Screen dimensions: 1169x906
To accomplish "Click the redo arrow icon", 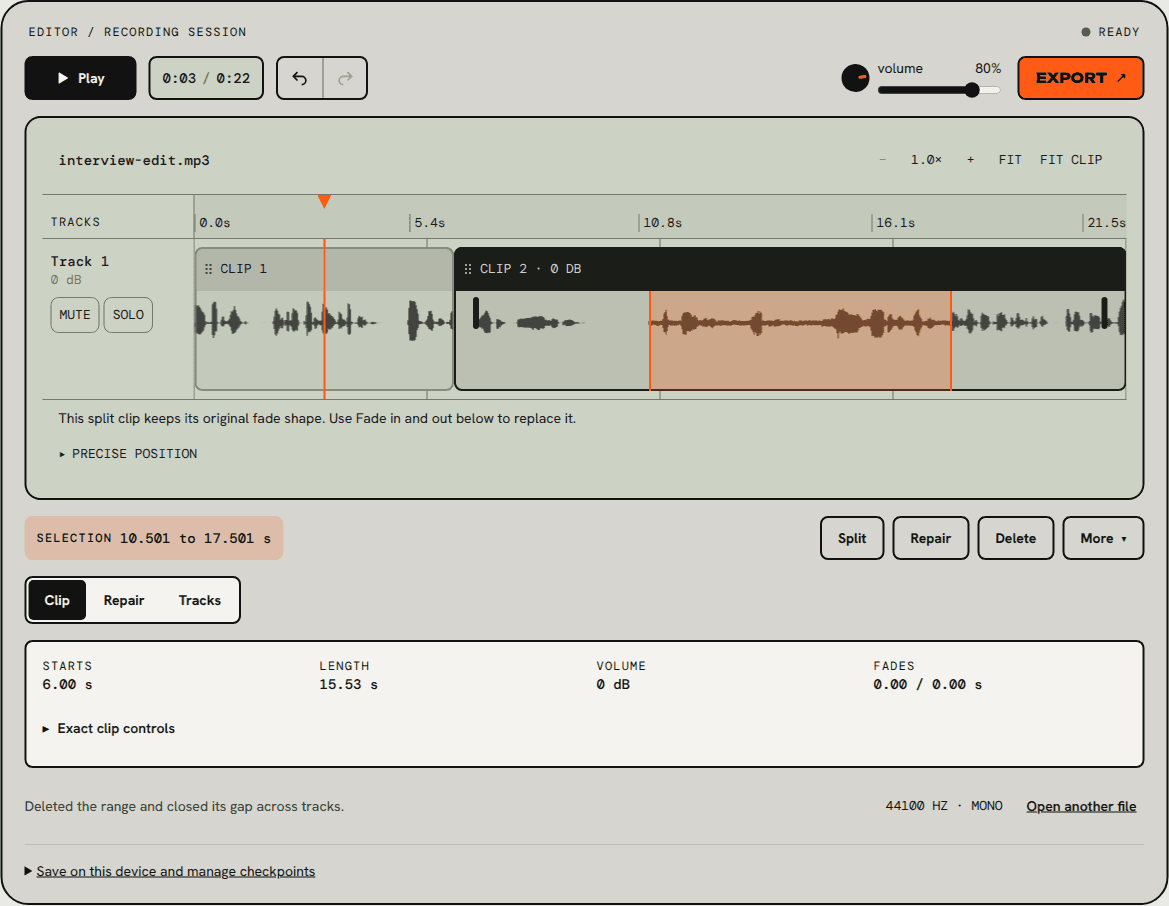I will pyautogui.click(x=345, y=78).
